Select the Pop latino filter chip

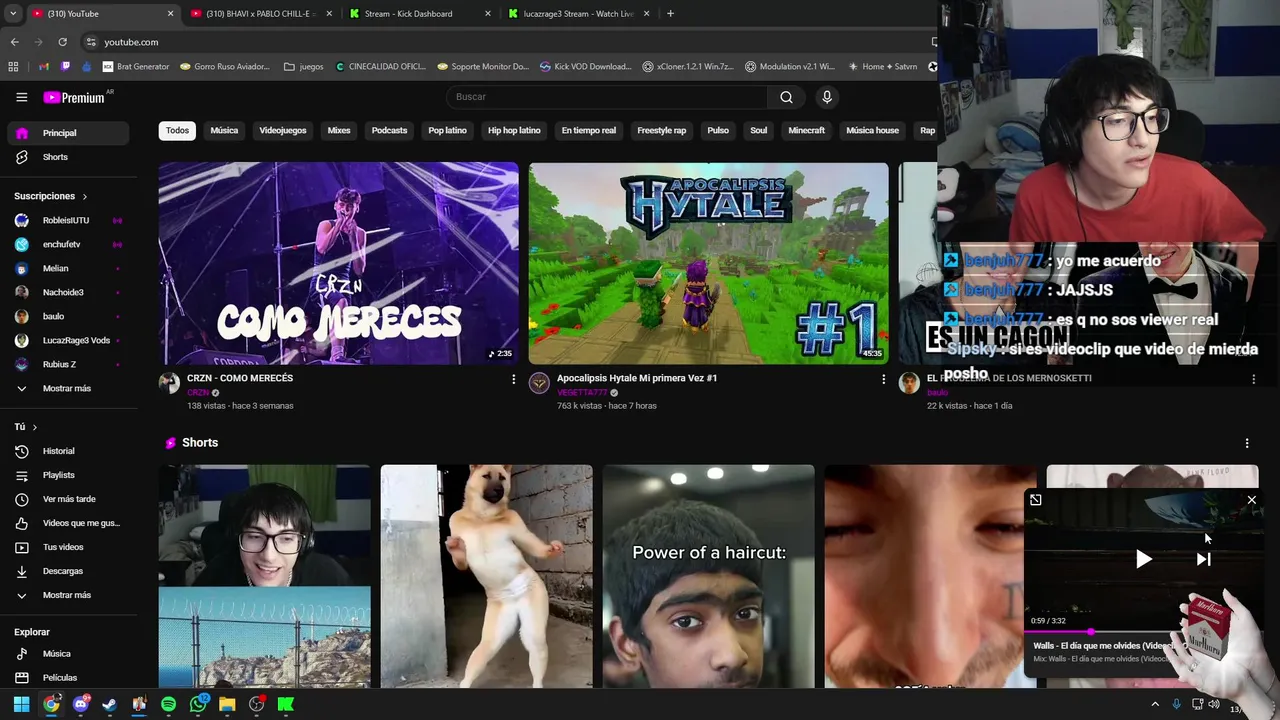(447, 131)
